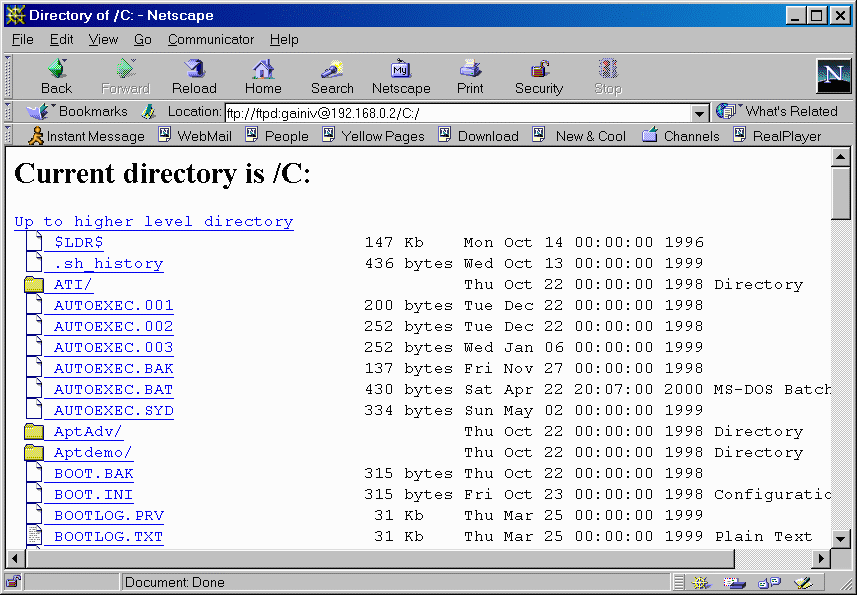Open Mailbox from component bar
Viewport: 857px width, 595px height.
(735, 582)
